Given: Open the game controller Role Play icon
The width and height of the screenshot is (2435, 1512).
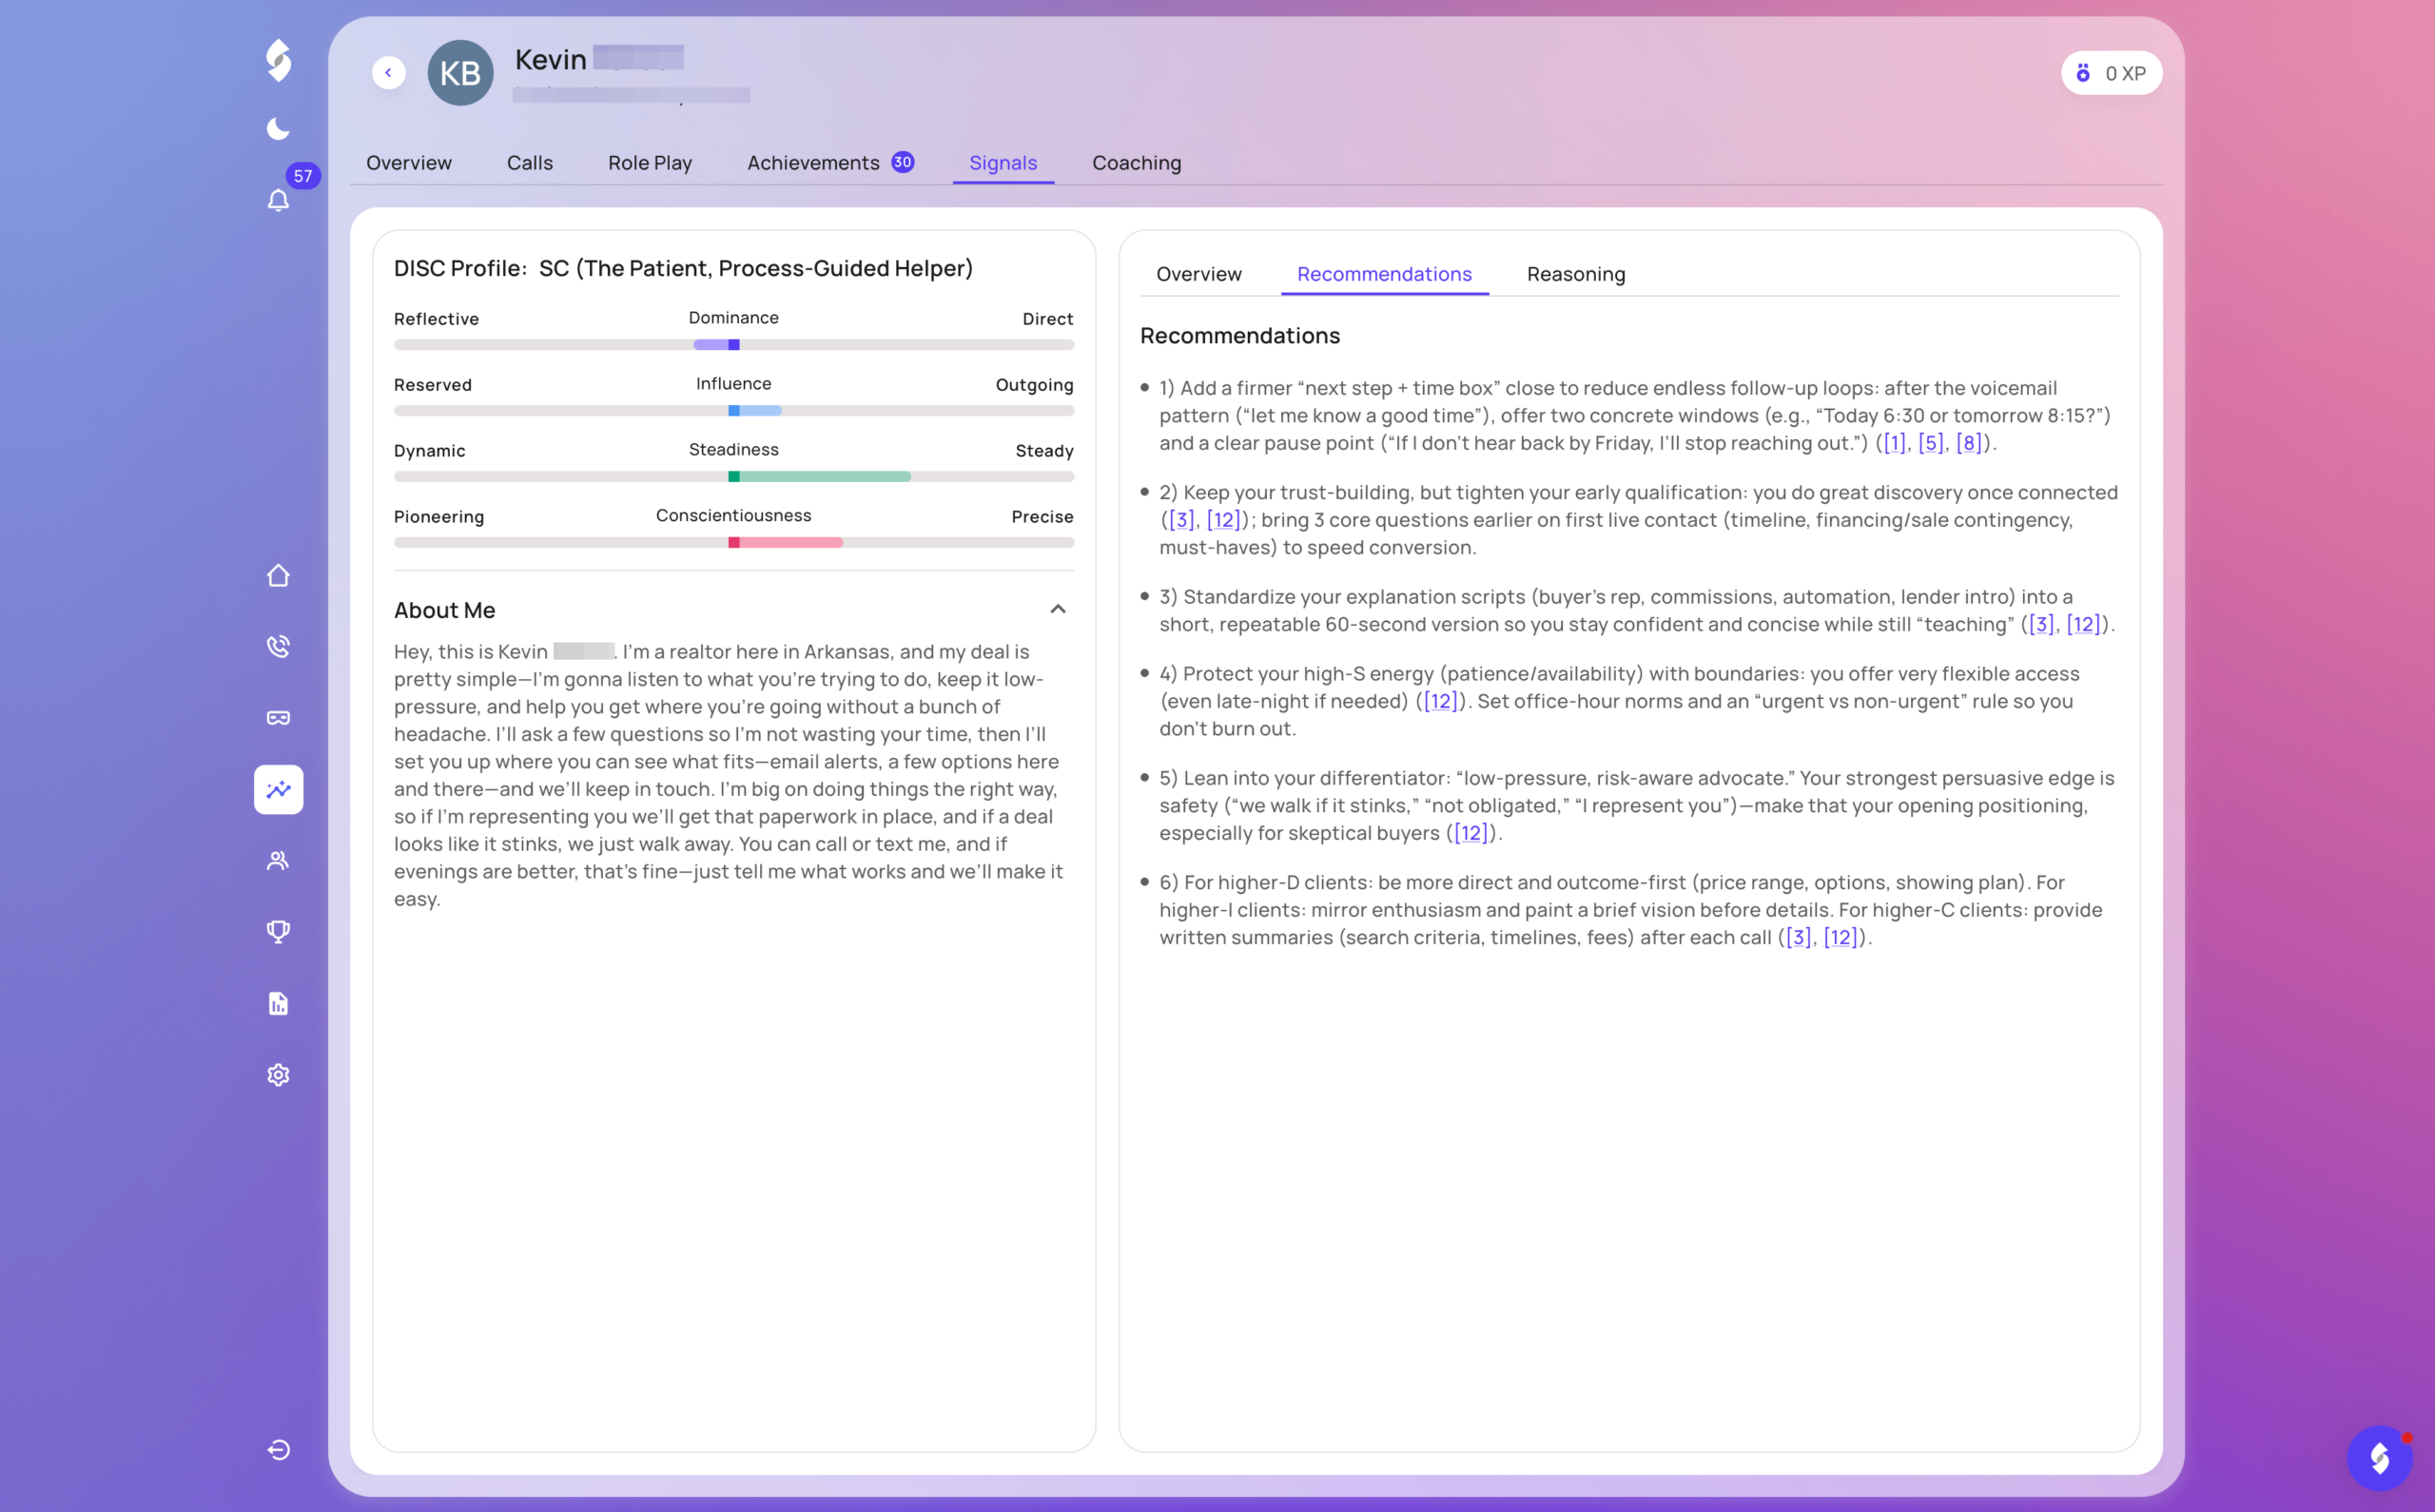Looking at the screenshot, I should click(278, 717).
